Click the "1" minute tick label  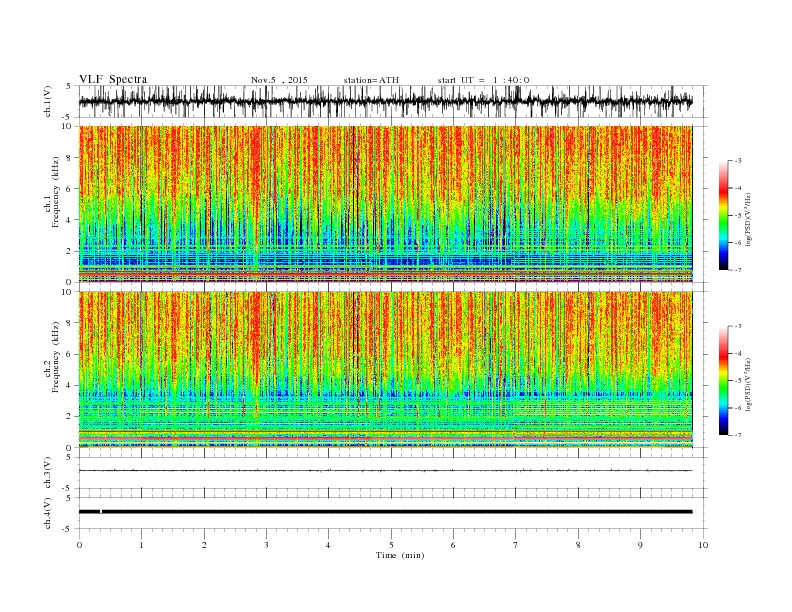(141, 545)
